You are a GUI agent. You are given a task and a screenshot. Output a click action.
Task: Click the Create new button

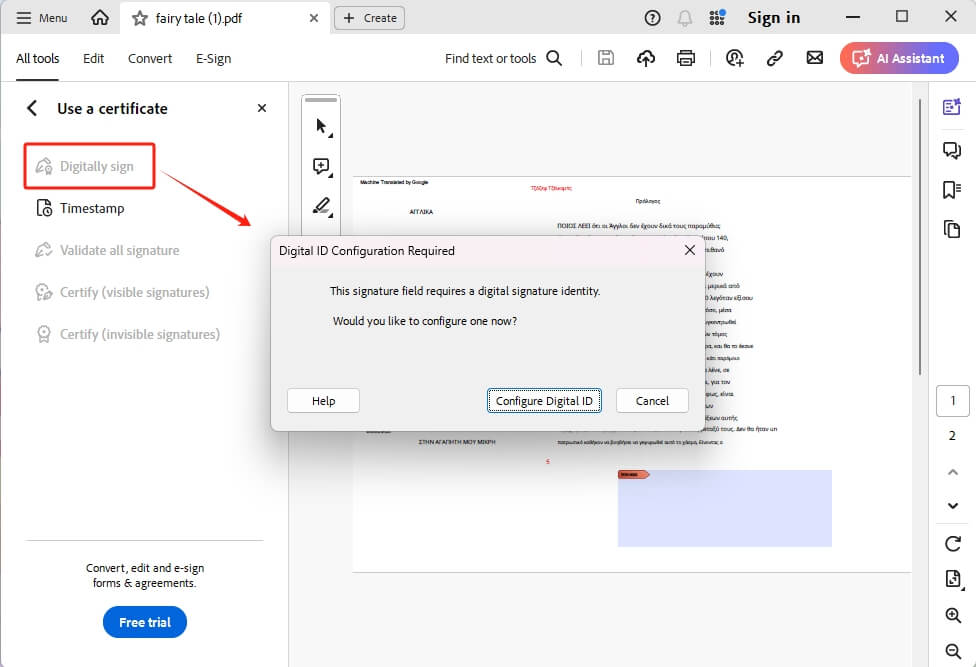click(x=370, y=18)
